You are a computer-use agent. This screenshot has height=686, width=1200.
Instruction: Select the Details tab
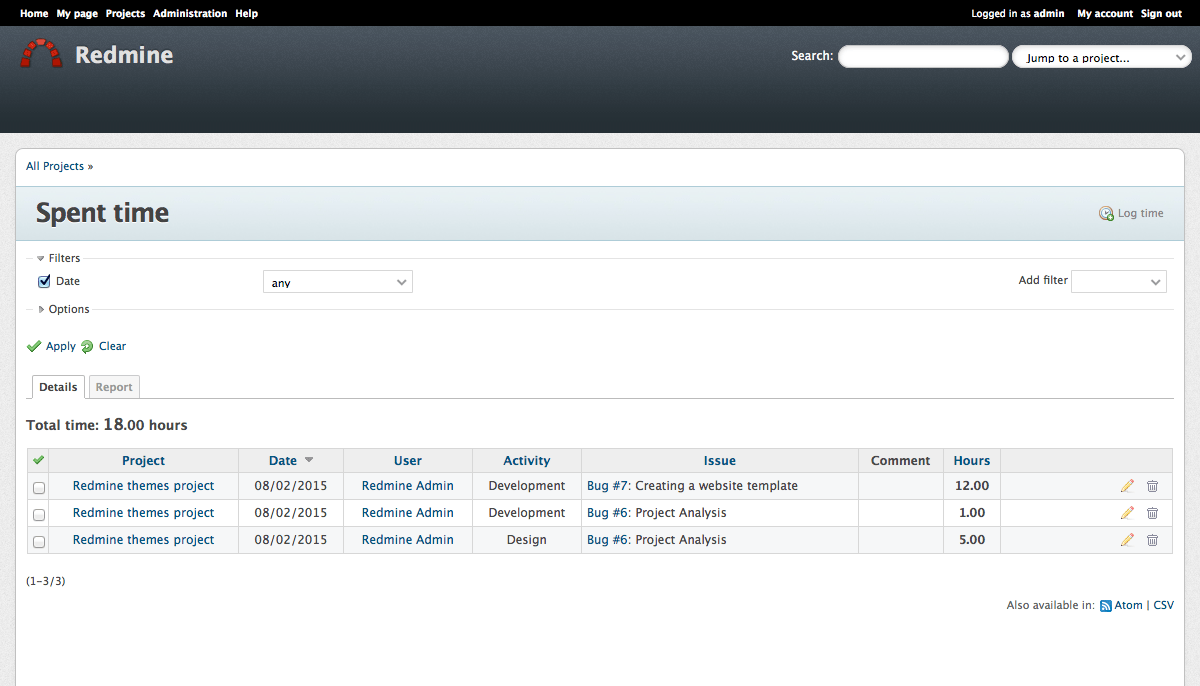(58, 387)
